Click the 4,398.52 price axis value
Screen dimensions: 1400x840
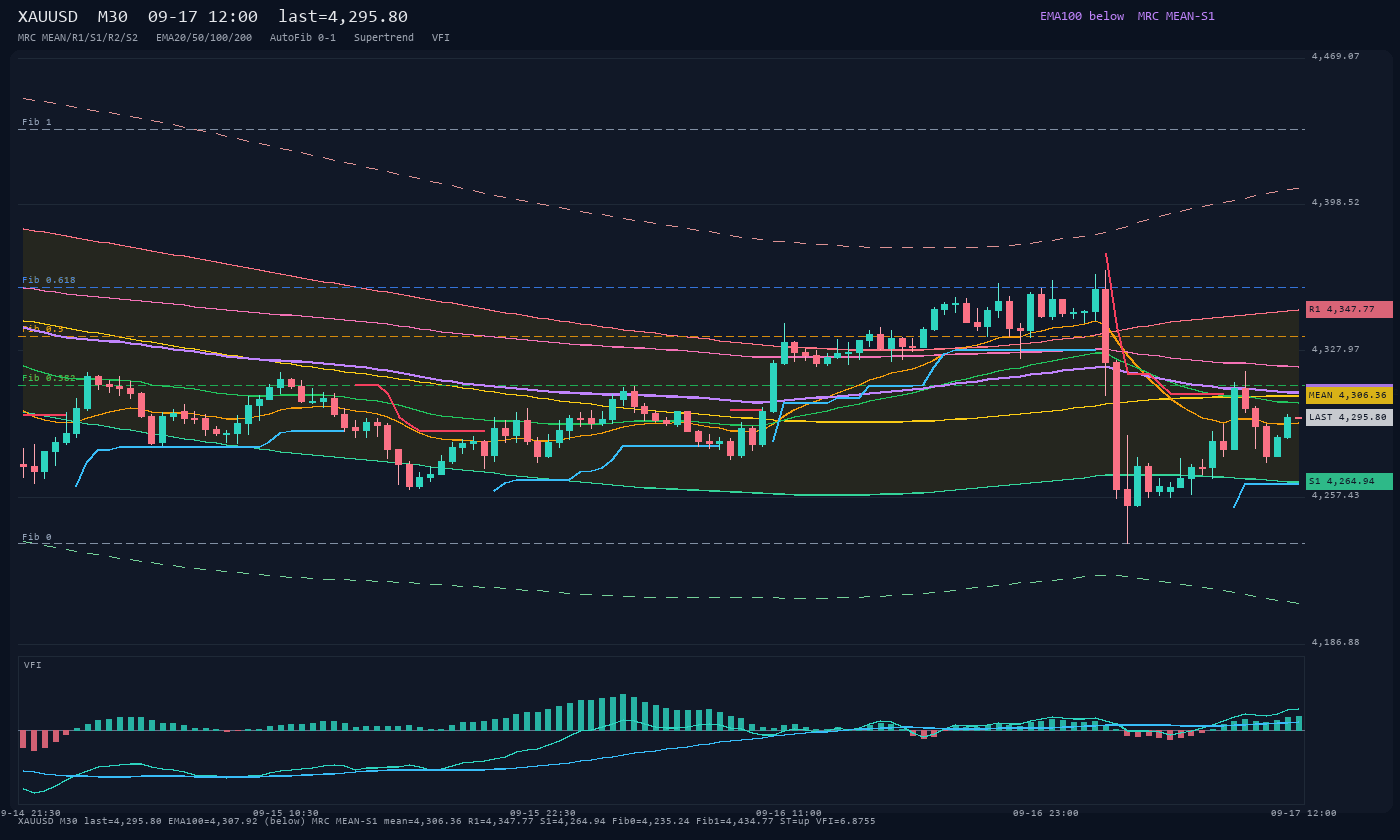click(1335, 202)
